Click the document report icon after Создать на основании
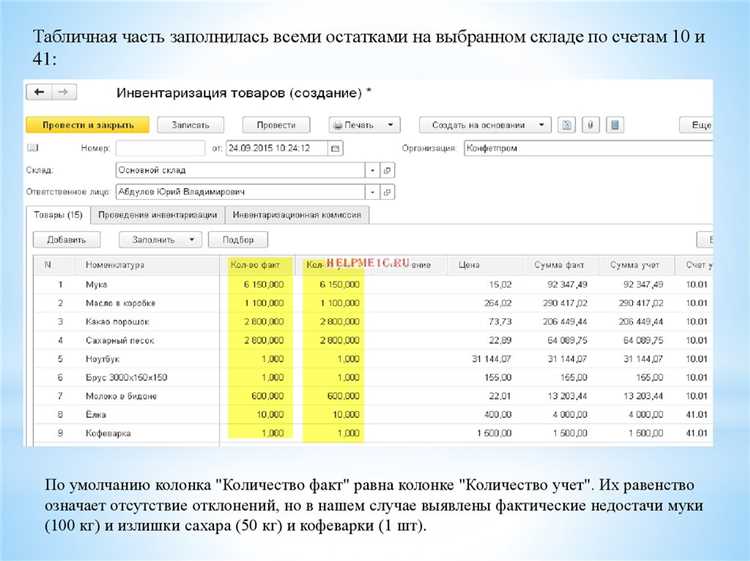750x561 pixels. pyautogui.click(x=566, y=125)
